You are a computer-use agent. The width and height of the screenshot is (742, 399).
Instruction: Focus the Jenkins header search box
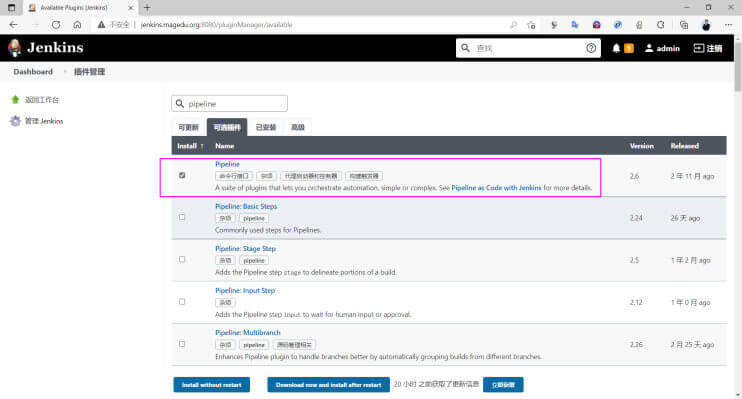click(528, 48)
